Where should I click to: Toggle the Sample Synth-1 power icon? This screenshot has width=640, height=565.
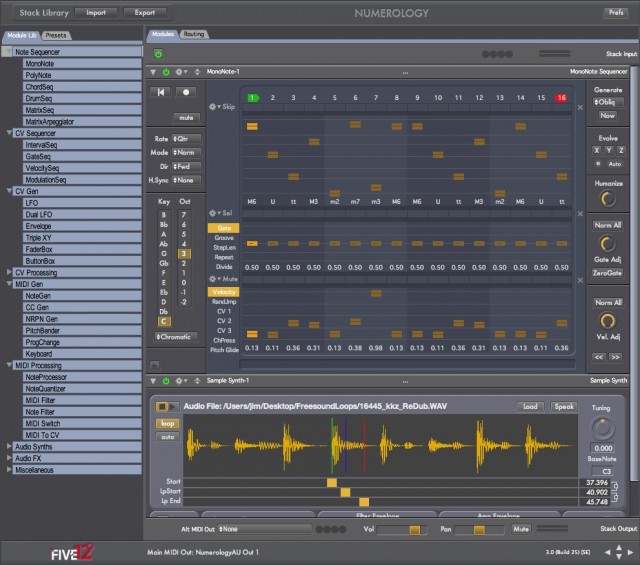click(x=166, y=381)
